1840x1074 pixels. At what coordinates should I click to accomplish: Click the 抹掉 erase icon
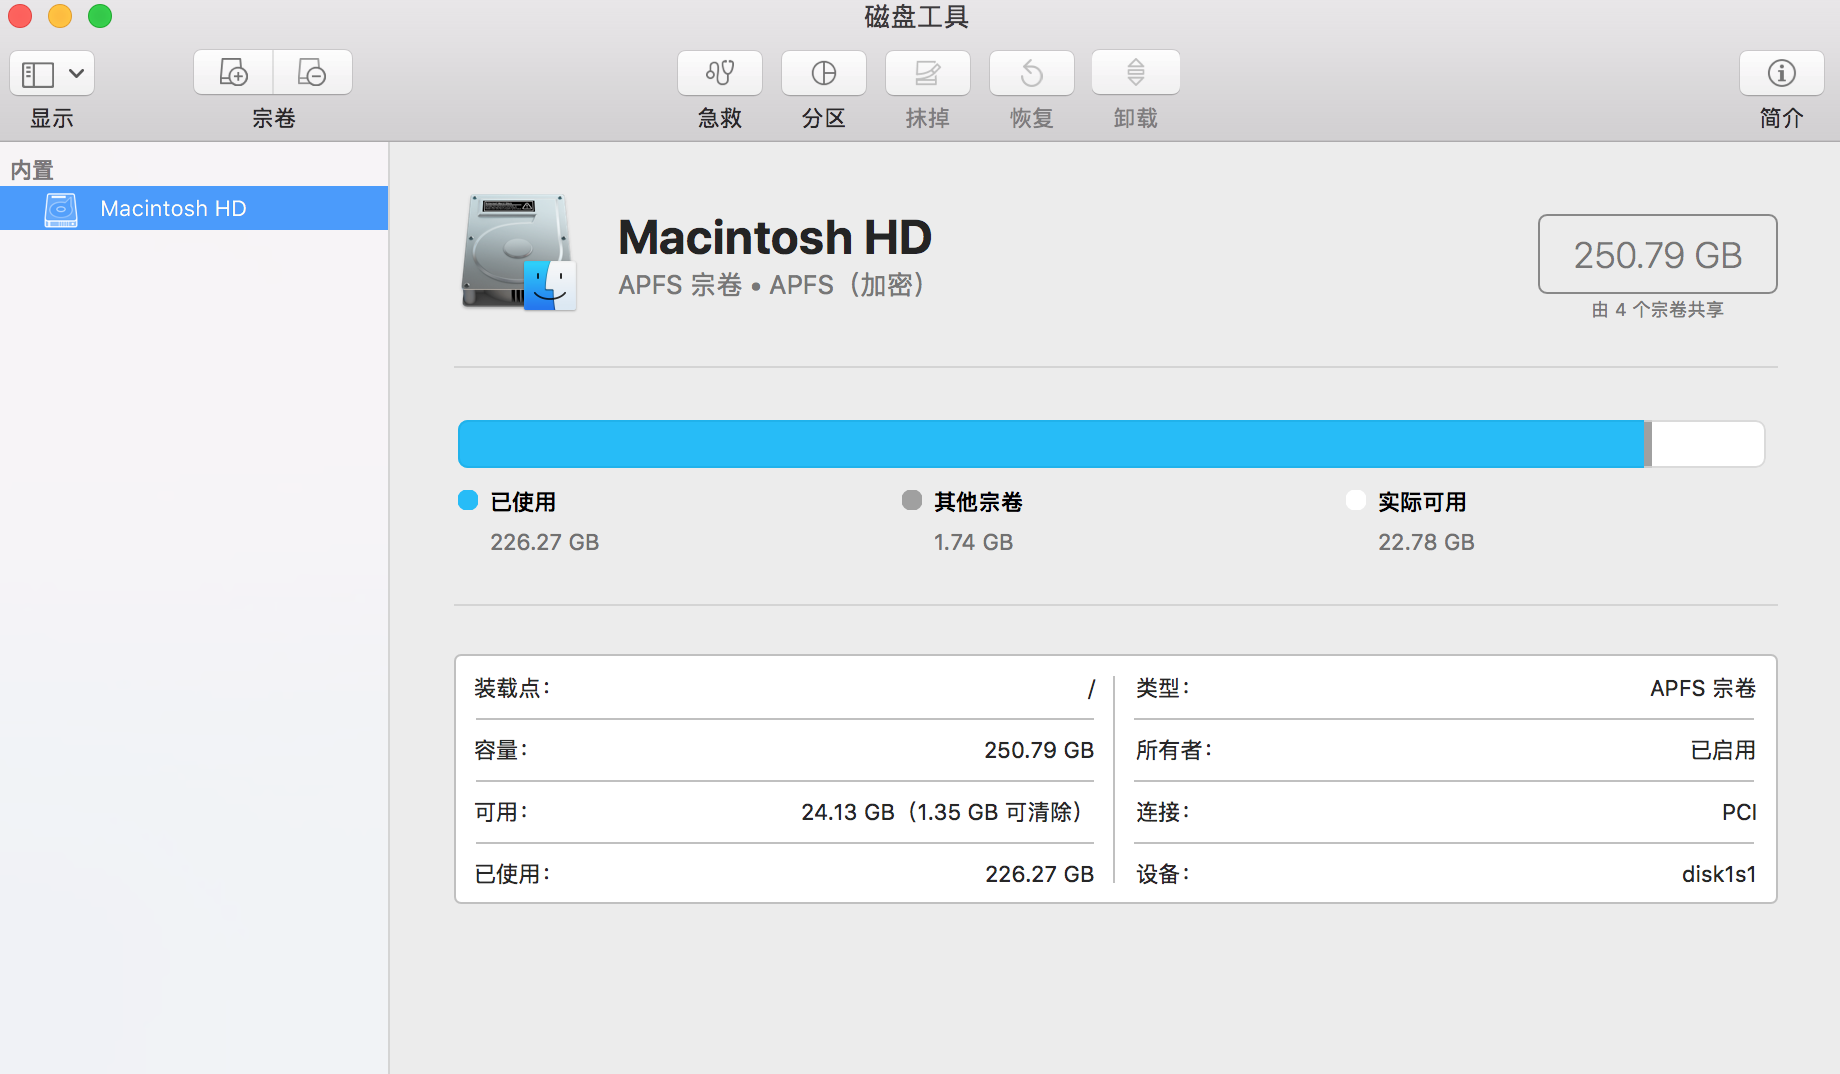click(928, 73)
